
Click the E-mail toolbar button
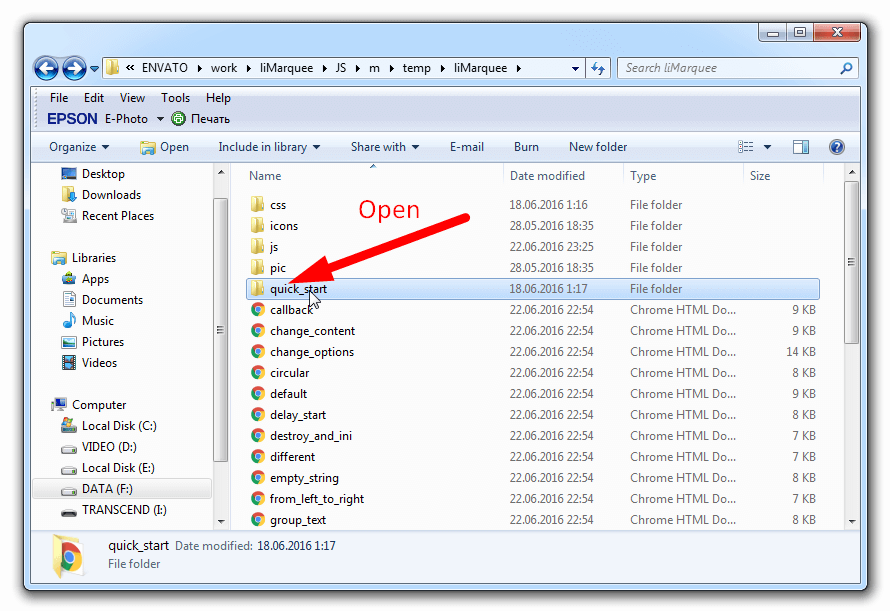point(467,147)
